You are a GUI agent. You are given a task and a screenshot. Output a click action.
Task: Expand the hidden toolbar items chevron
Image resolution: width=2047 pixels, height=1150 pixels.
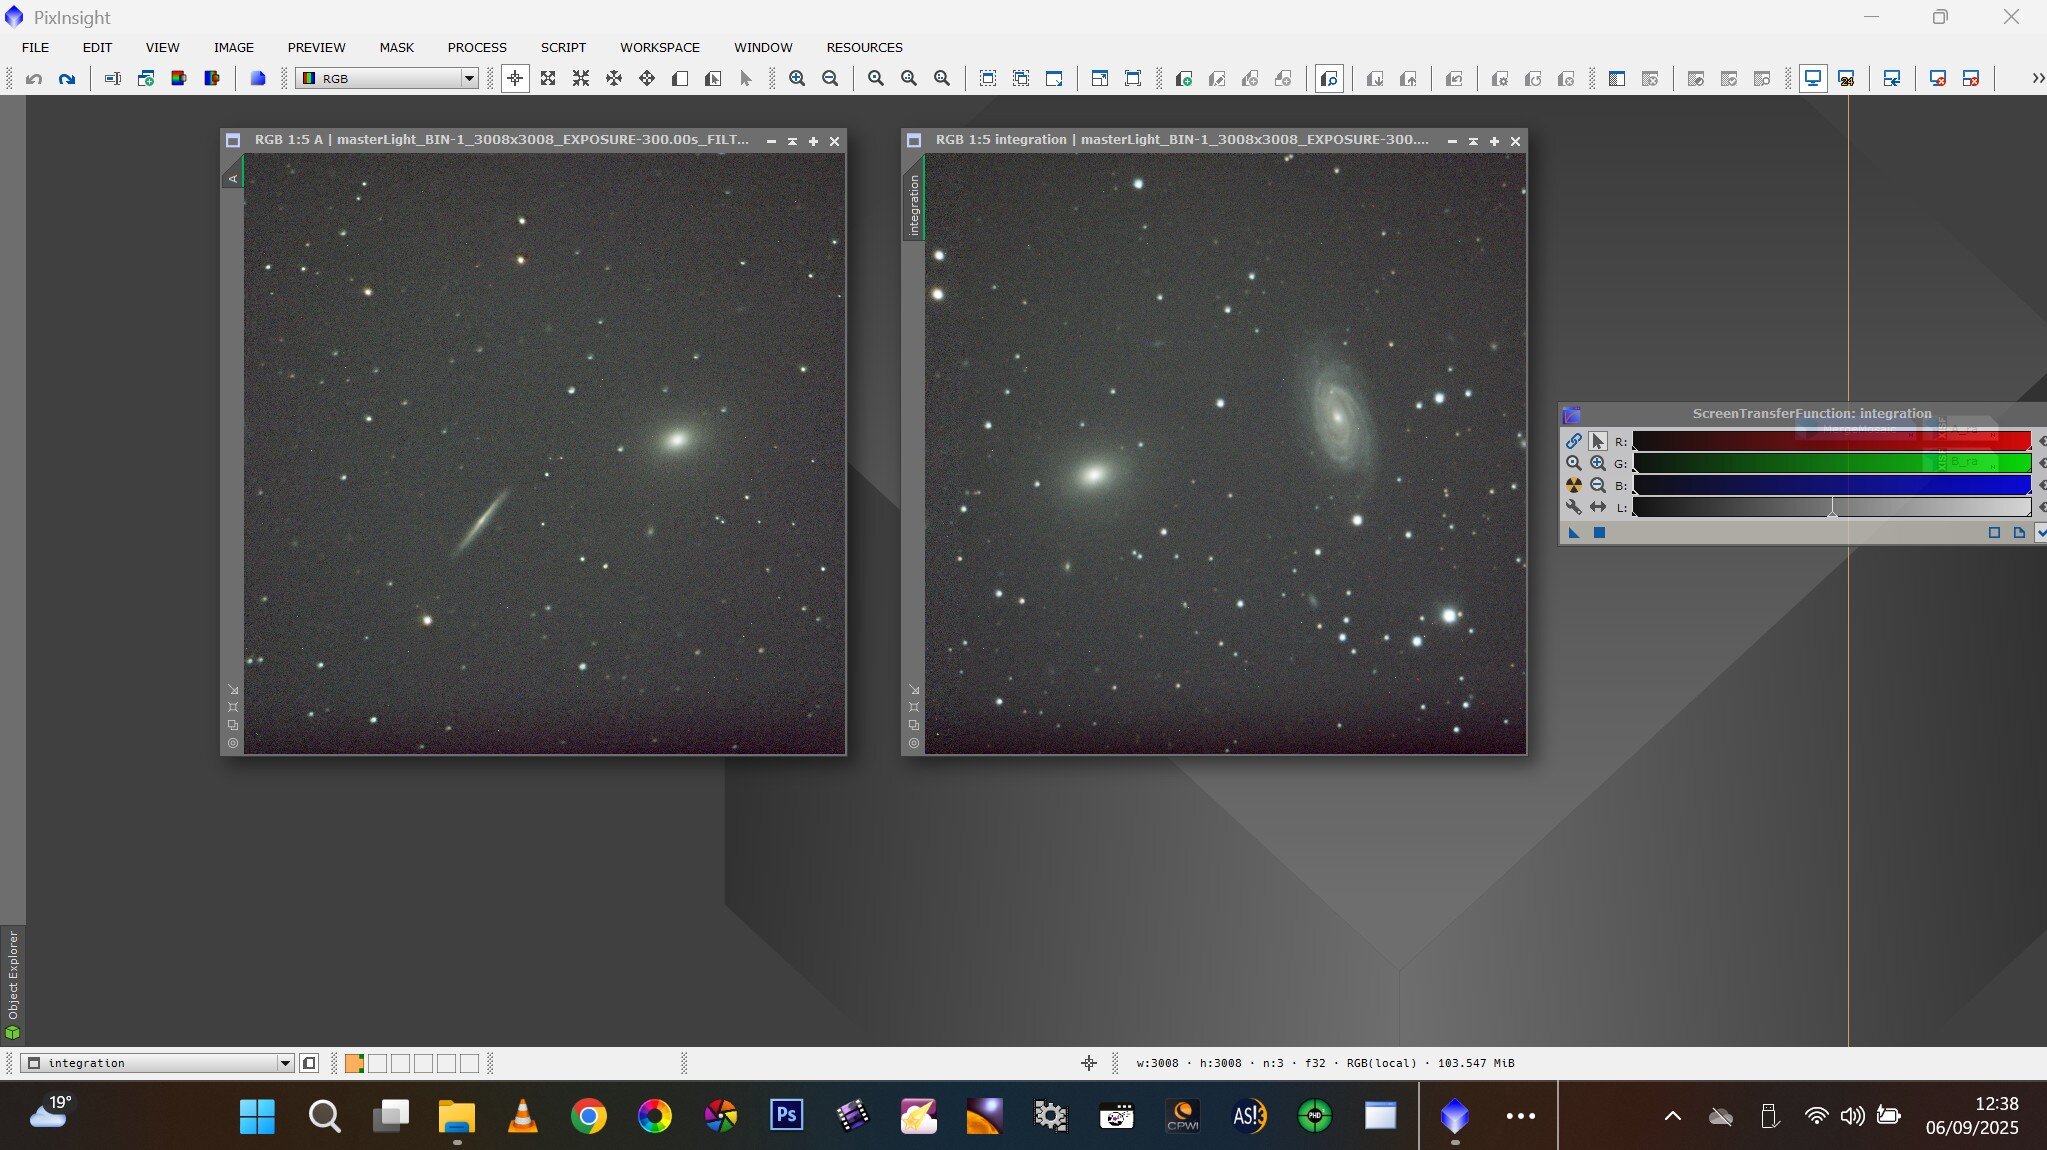[x=2037, y=78]
